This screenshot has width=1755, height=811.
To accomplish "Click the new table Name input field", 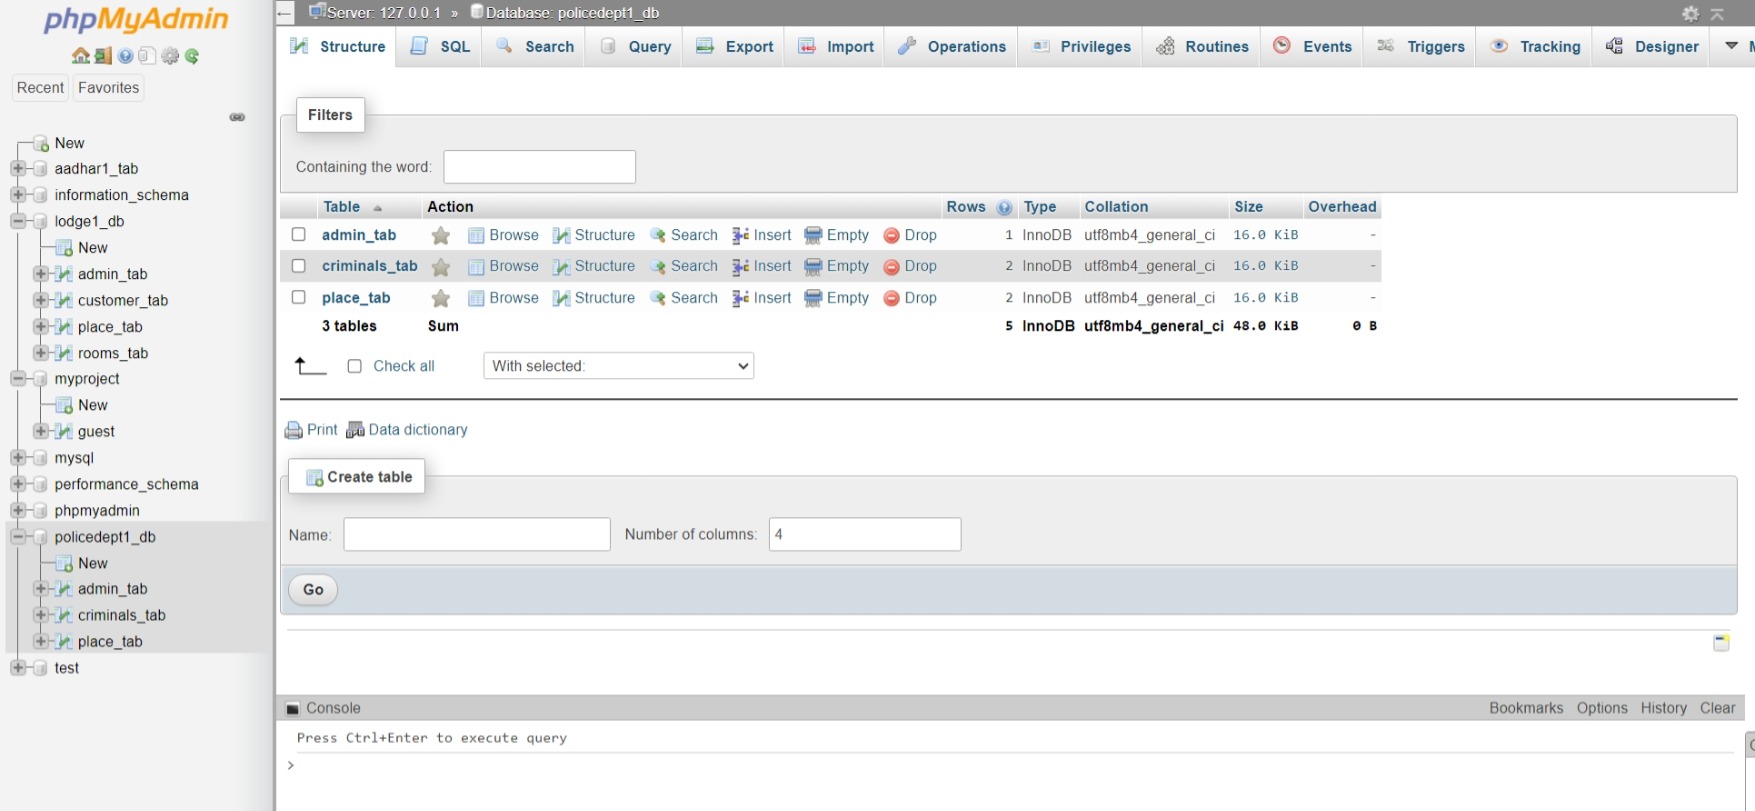I will pos(476,534).
